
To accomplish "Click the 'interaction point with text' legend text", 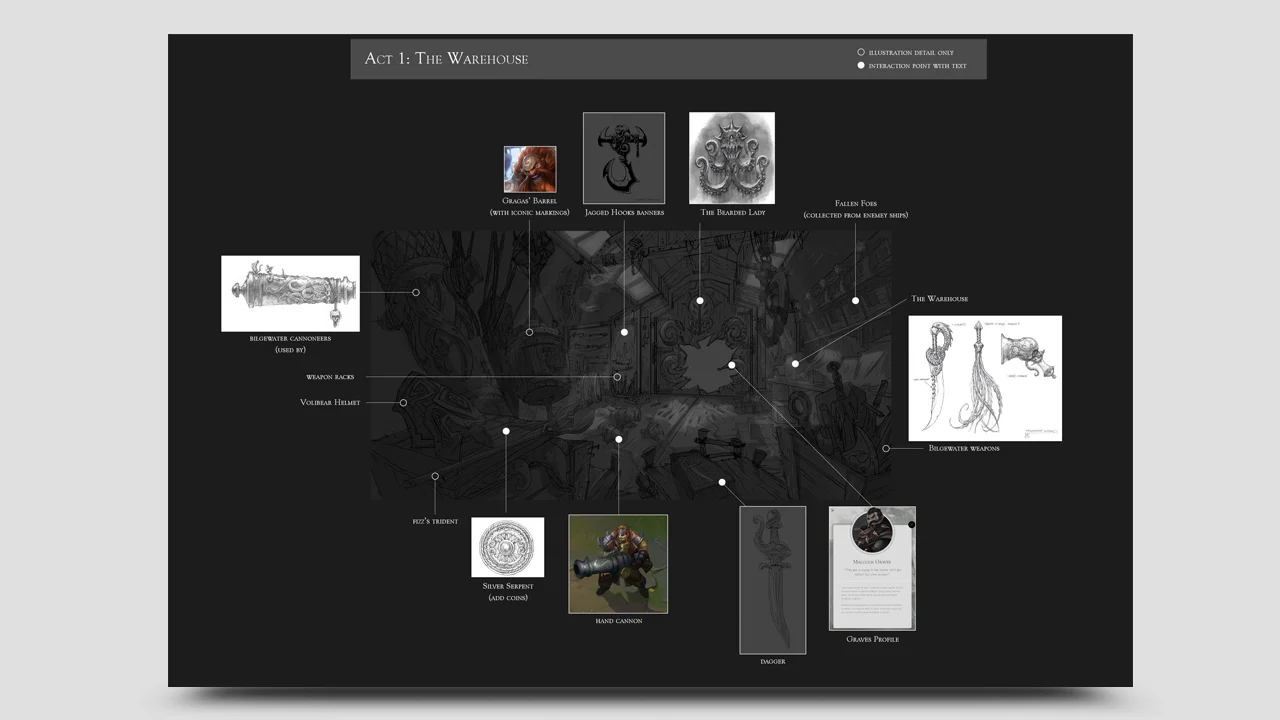I will click(918, 66).
